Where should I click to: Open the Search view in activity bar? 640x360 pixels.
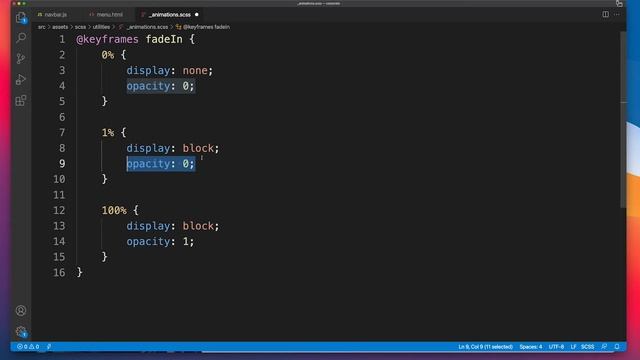pyautogui.click(x=21, y=38)
